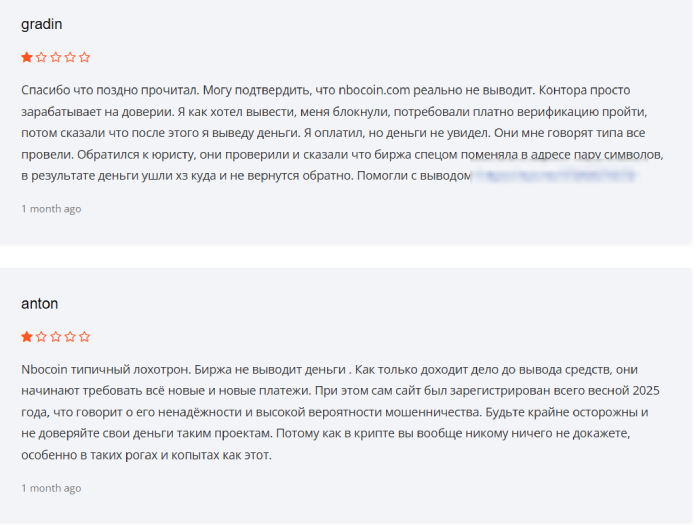Click anton's review text paragraph
The width and height of the screenshot is (700, 525).
point(341,412)
